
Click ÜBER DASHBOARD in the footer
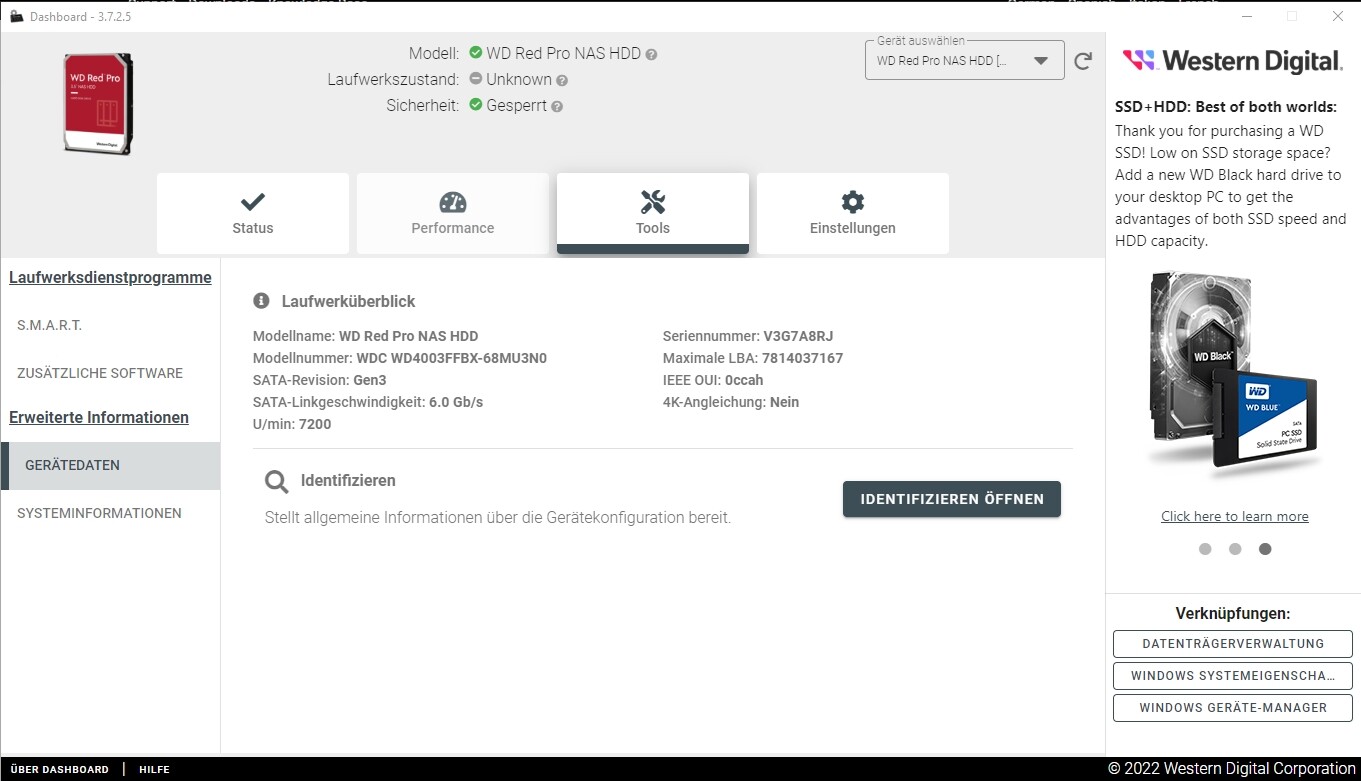click(60, 770)
